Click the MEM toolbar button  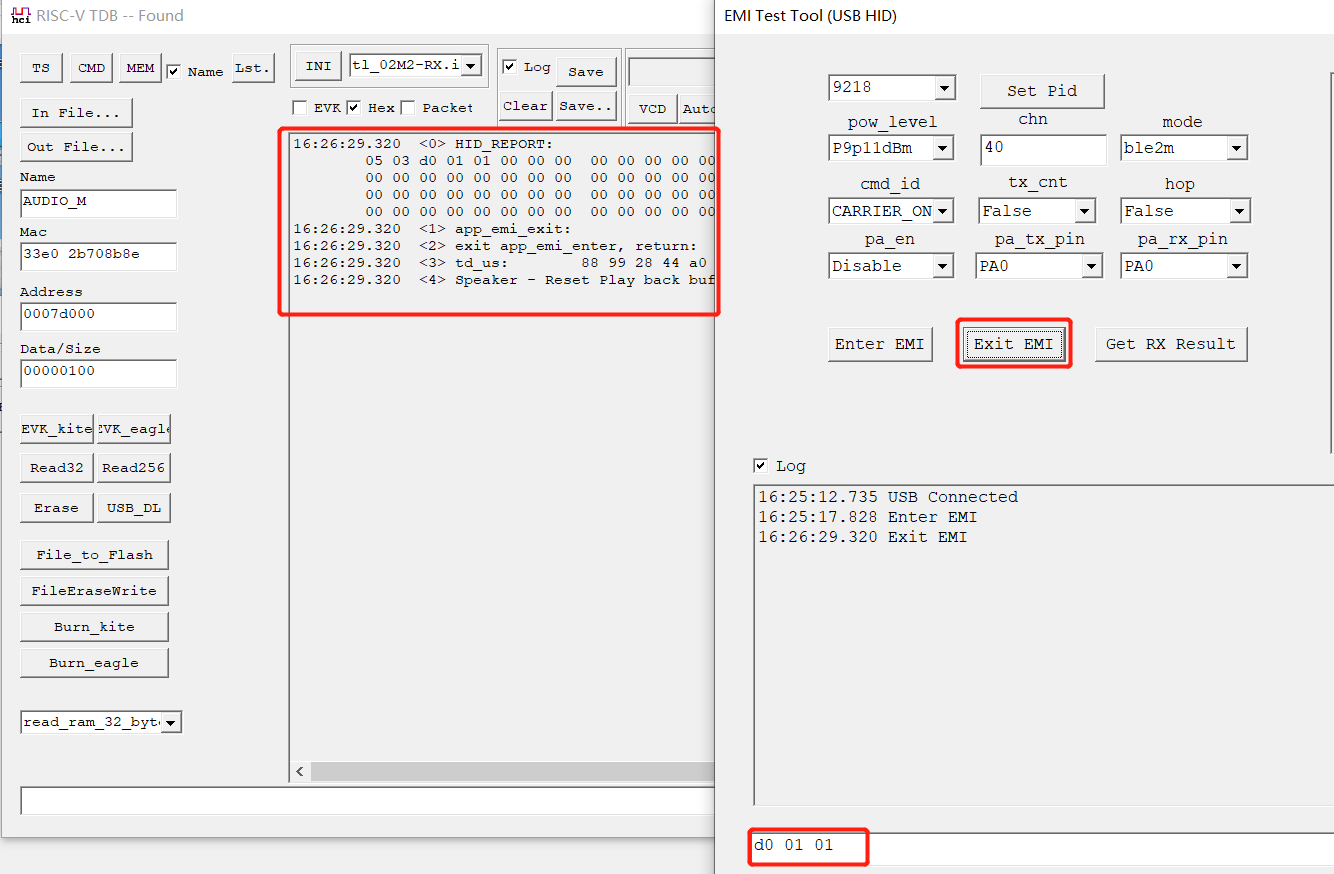coord(140,68)
